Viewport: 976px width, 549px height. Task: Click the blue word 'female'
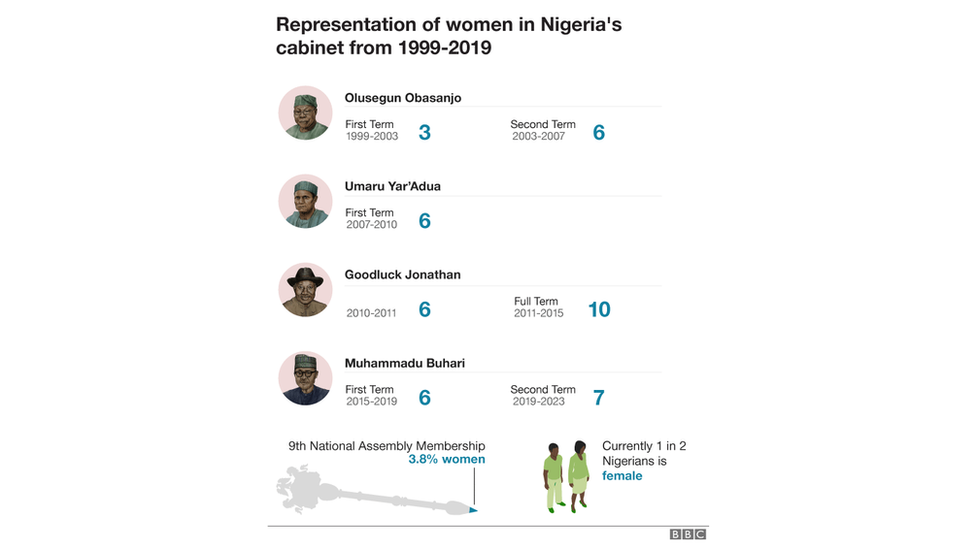(x=622, y=476)
